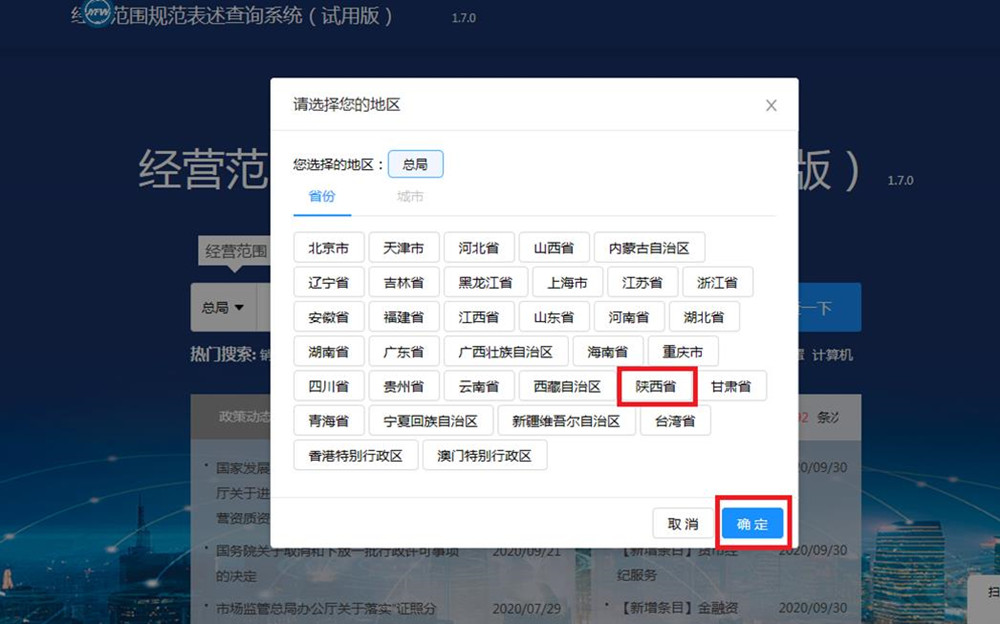Switch to the 省份 tab
Image resolution: width=1000 pixels, height=624 pixels.
tap(322, 197)
